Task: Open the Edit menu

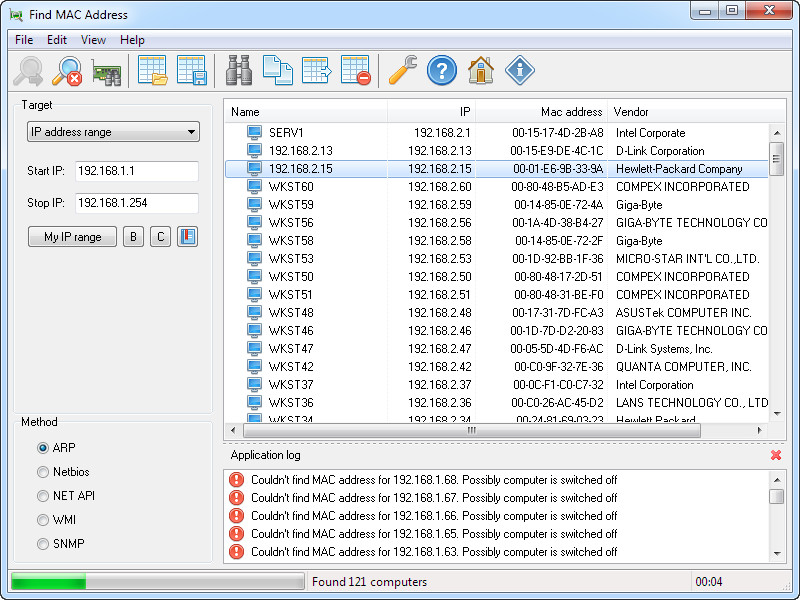Action: [x=57, y=40]
